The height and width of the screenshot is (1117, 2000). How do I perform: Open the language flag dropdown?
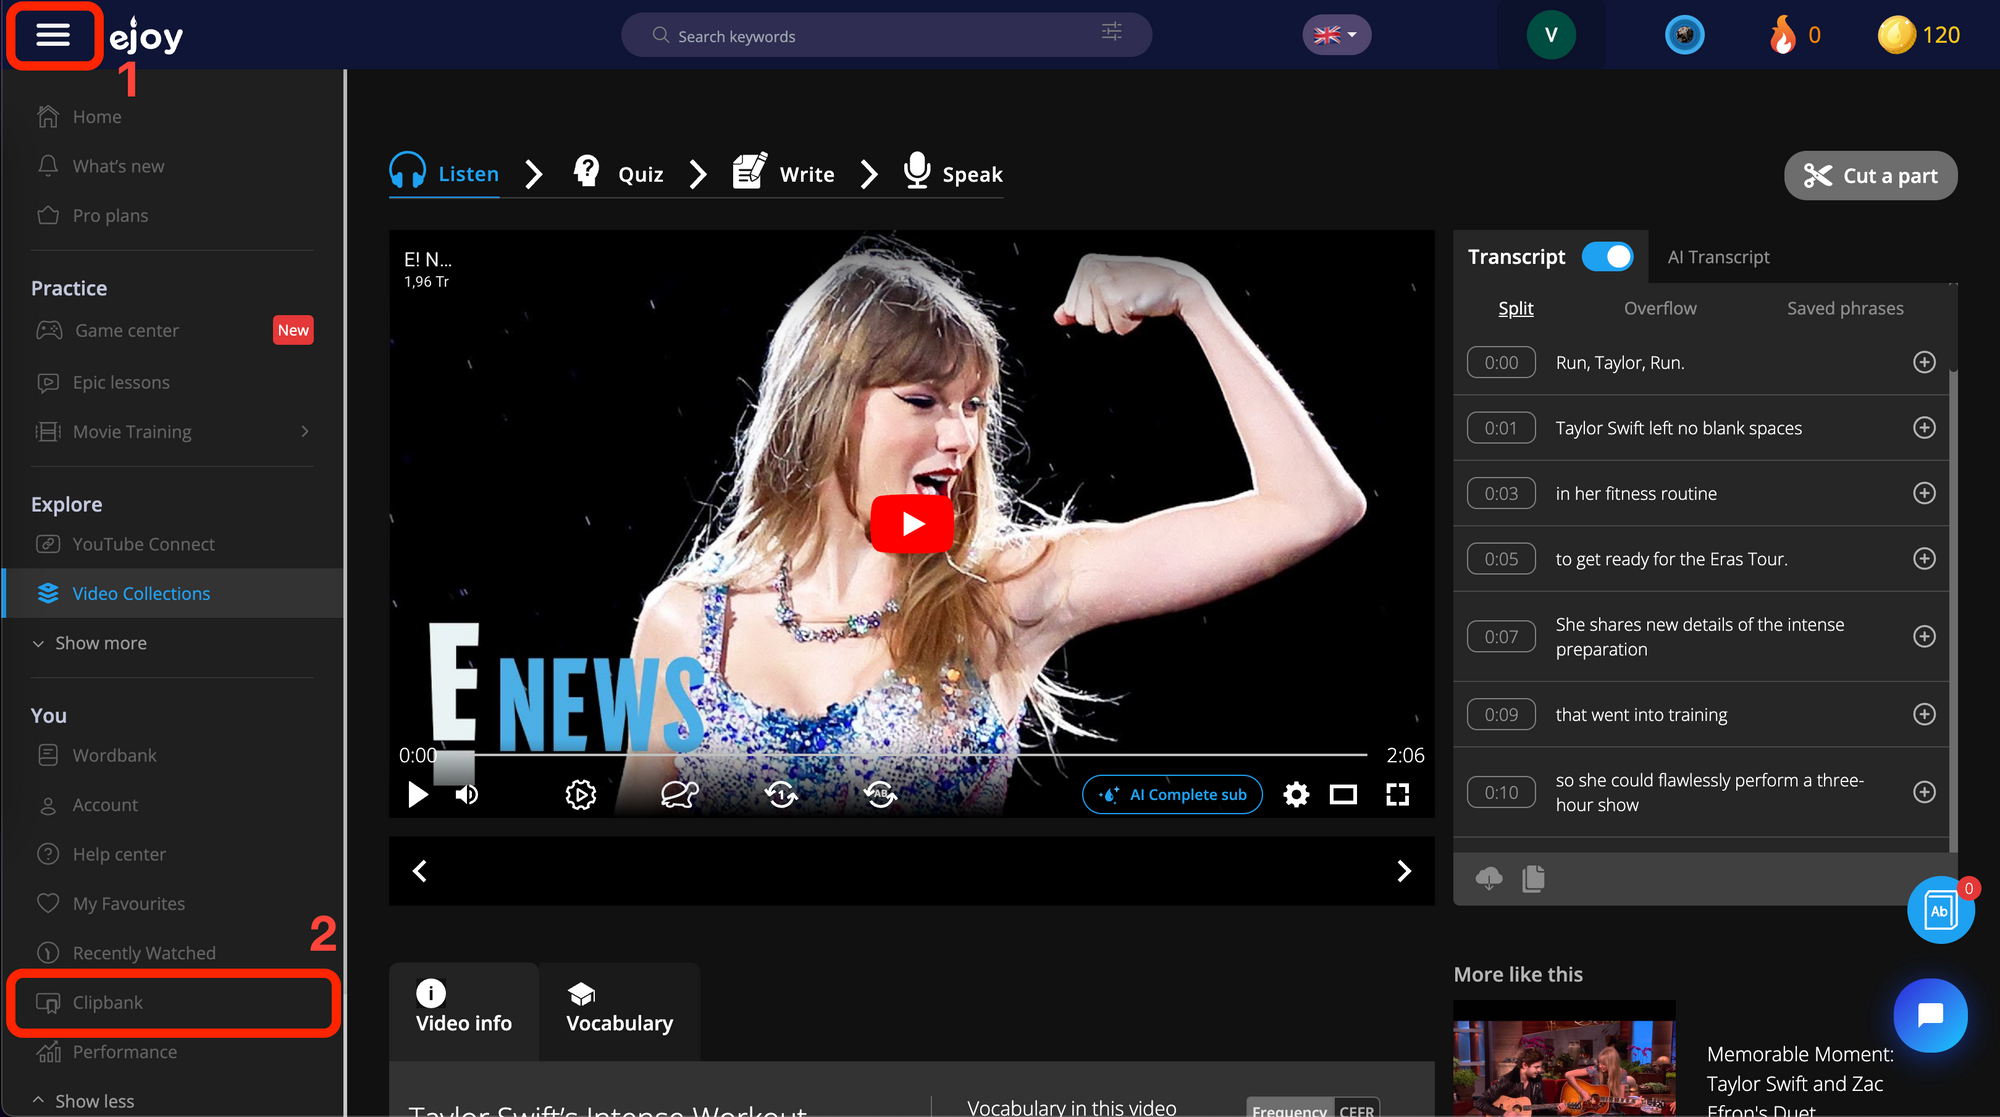[x=1336, y=35]
